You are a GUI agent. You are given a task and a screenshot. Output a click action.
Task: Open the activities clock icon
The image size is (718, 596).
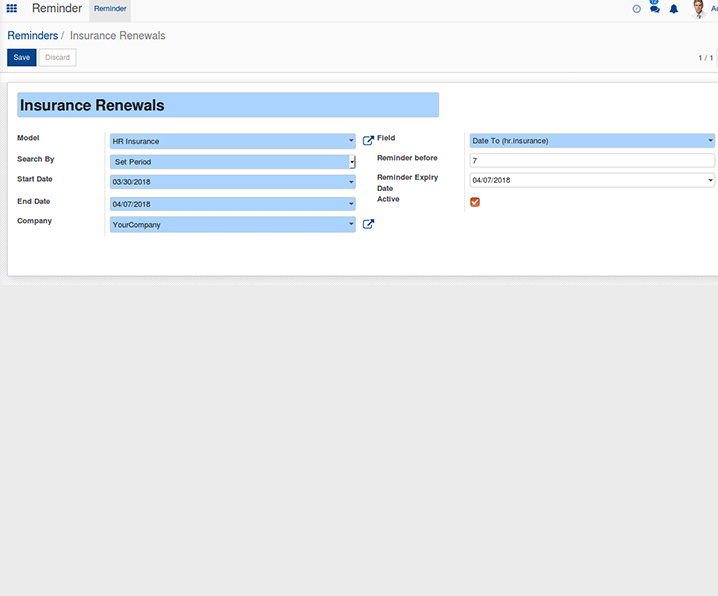[x=636, y=9]
